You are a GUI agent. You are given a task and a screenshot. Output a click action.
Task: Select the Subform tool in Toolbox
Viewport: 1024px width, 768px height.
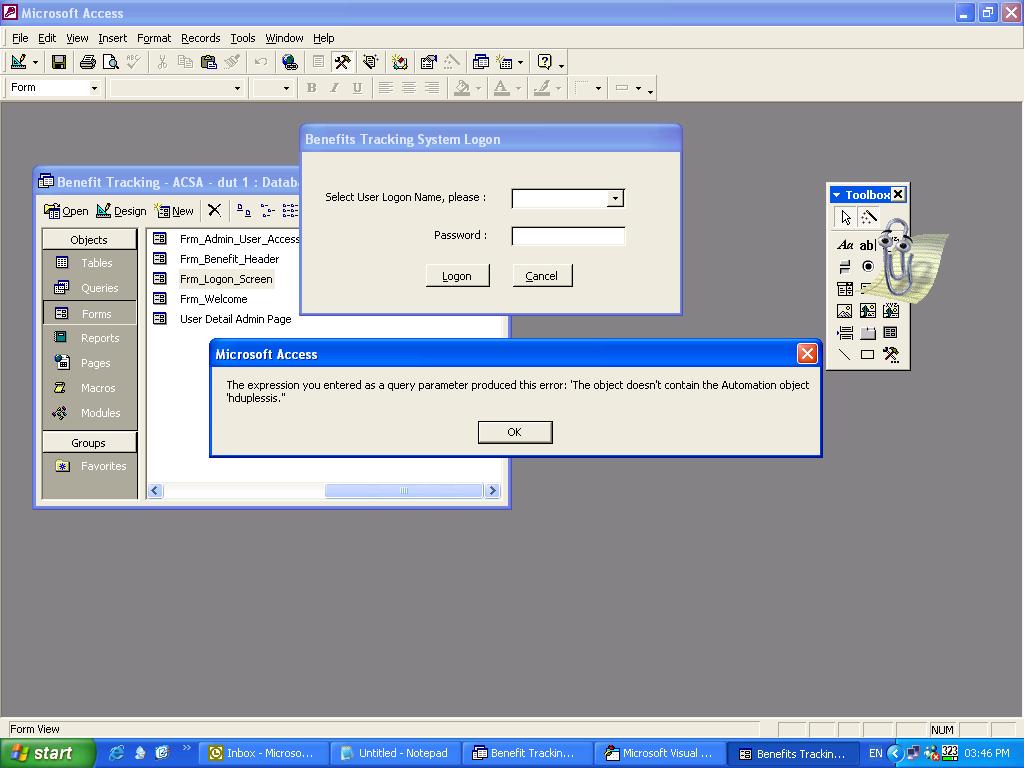click(x=891, y=333)
